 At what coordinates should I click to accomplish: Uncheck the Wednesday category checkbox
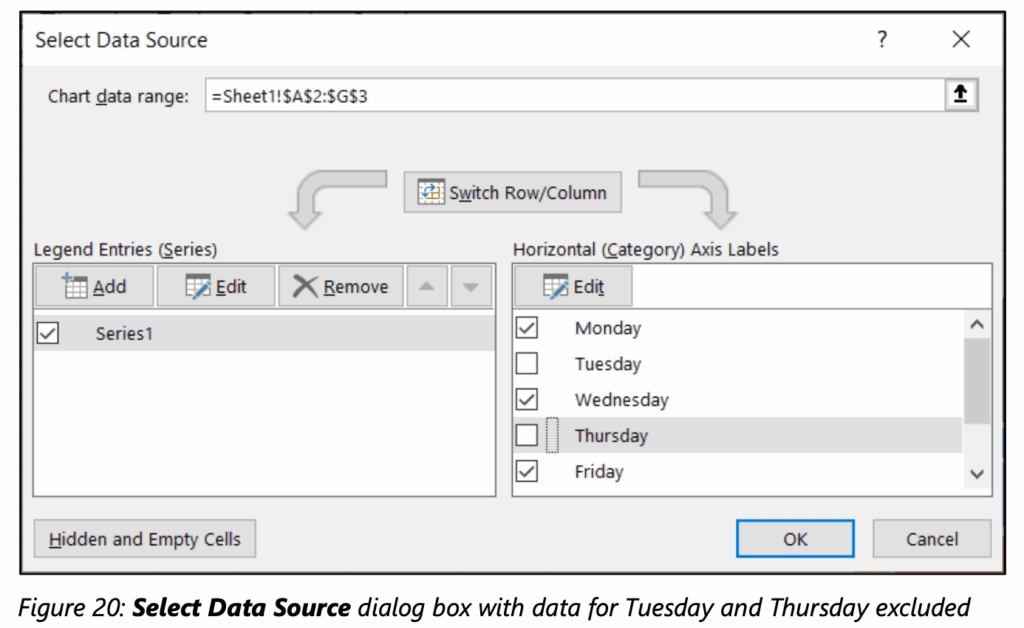[527, 400]
